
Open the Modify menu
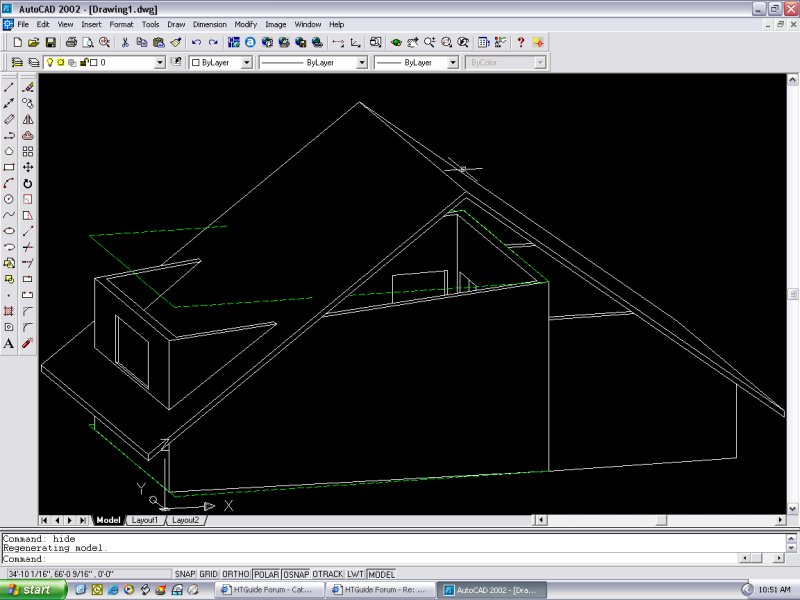(245, 24)
